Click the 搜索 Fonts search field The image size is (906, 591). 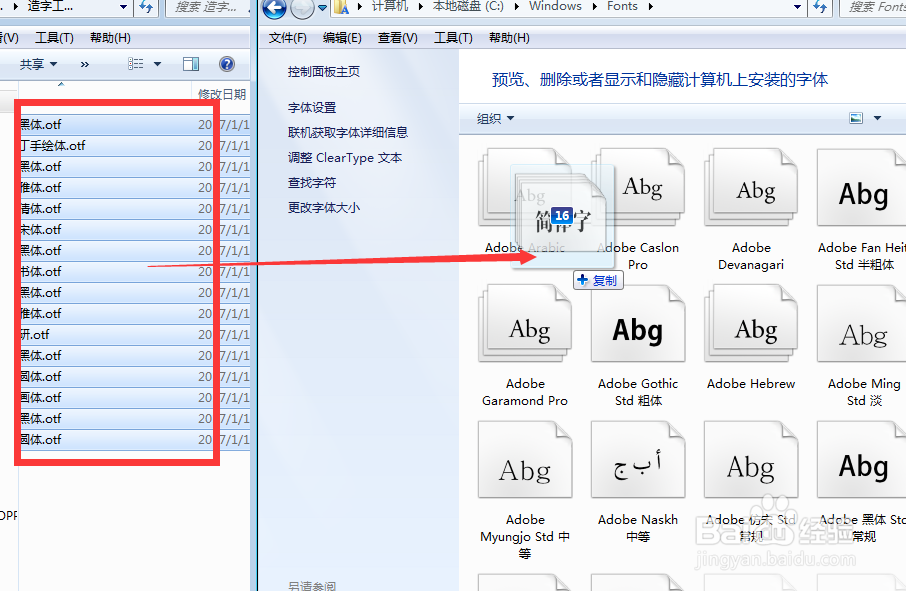click(872, 7)
